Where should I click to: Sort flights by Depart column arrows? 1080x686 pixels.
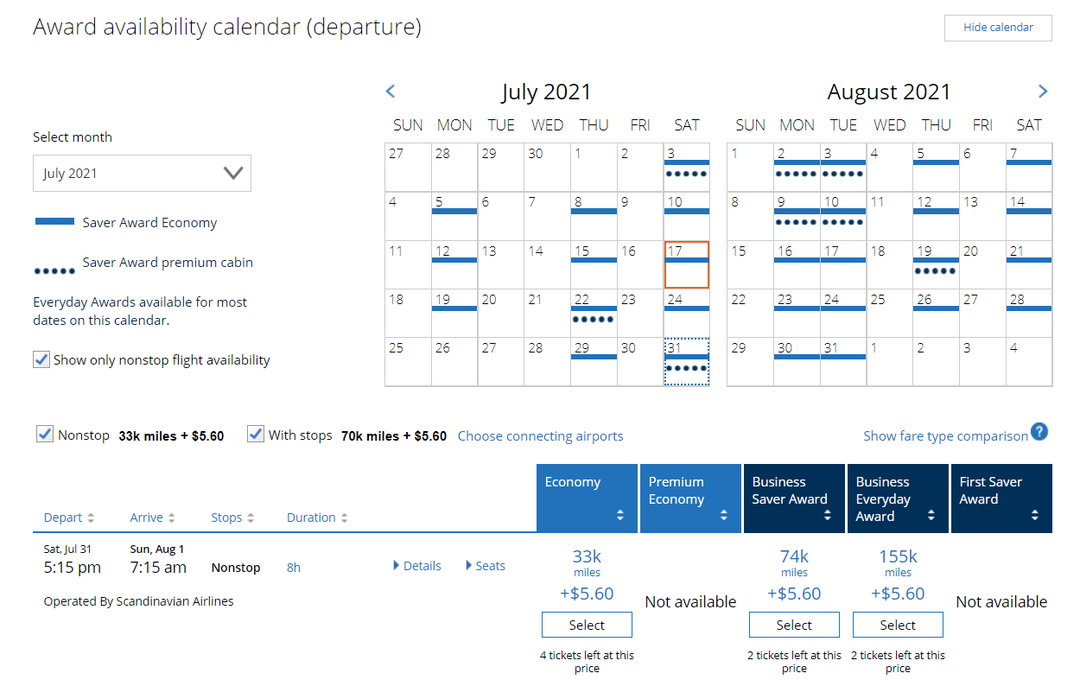click(91, 518)
